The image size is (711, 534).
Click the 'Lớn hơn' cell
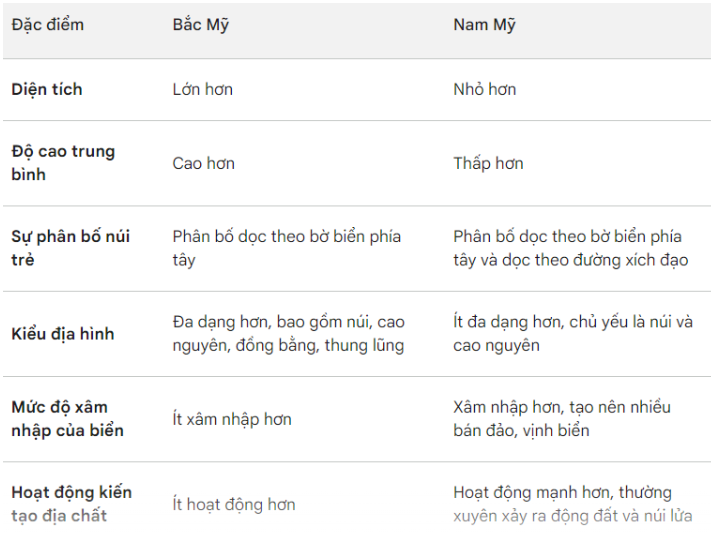click(x=203, y=89)
